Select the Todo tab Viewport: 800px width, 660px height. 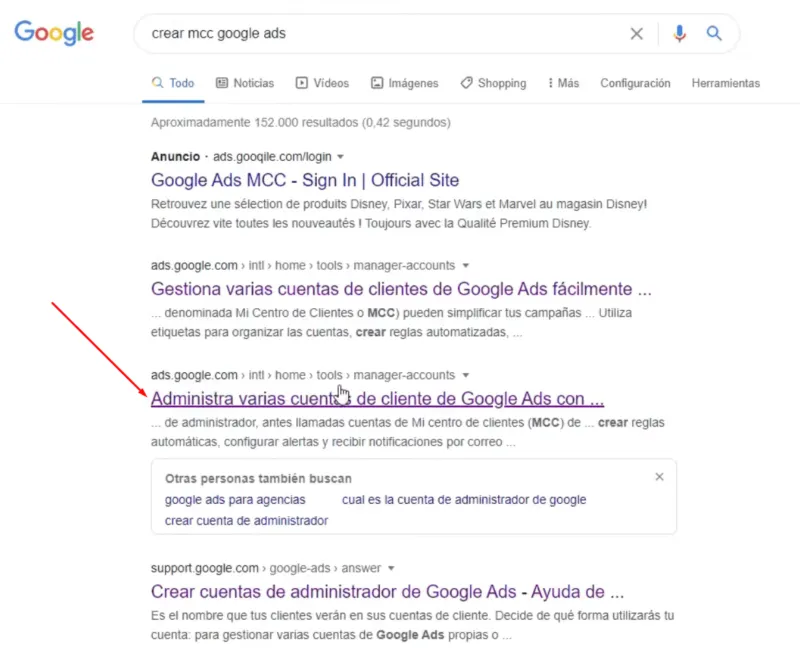(173, 83)
